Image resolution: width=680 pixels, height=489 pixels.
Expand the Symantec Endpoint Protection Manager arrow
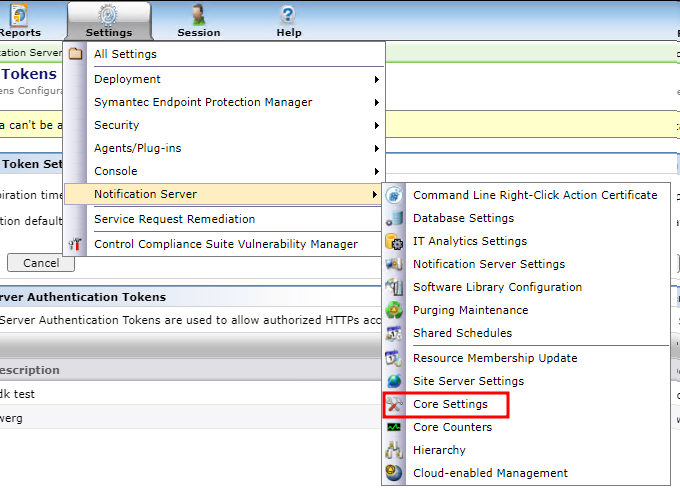coord(376,102)
